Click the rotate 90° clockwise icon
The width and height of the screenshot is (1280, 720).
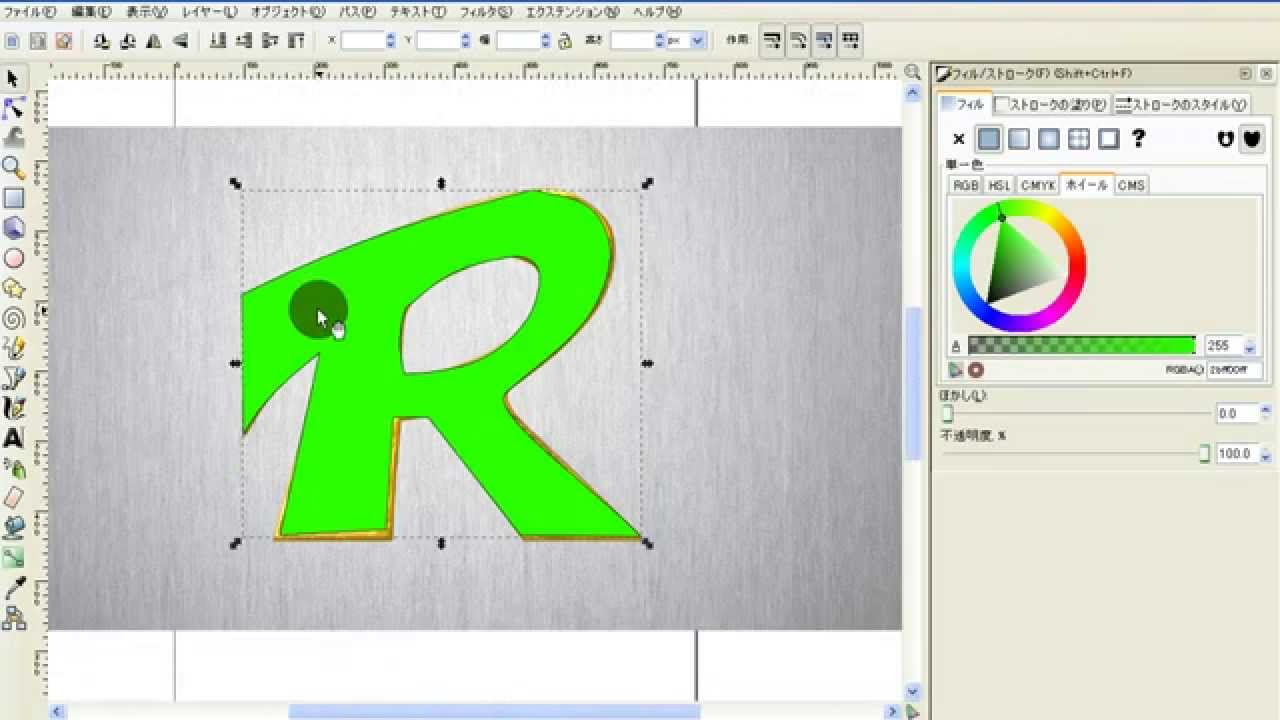point(128,41)
